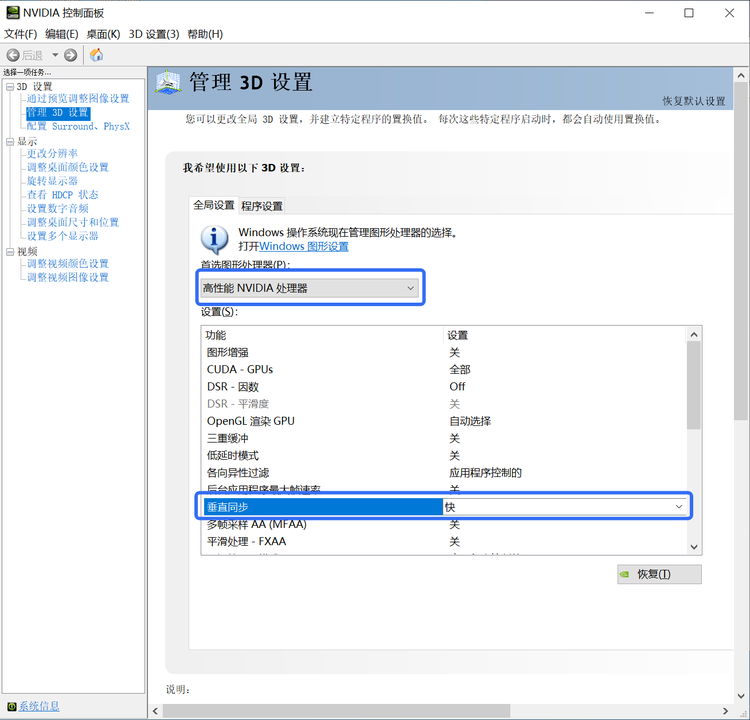The image size is (750, 720).
Task: Open 设置多个显示器 task
Action: (63, 236)
